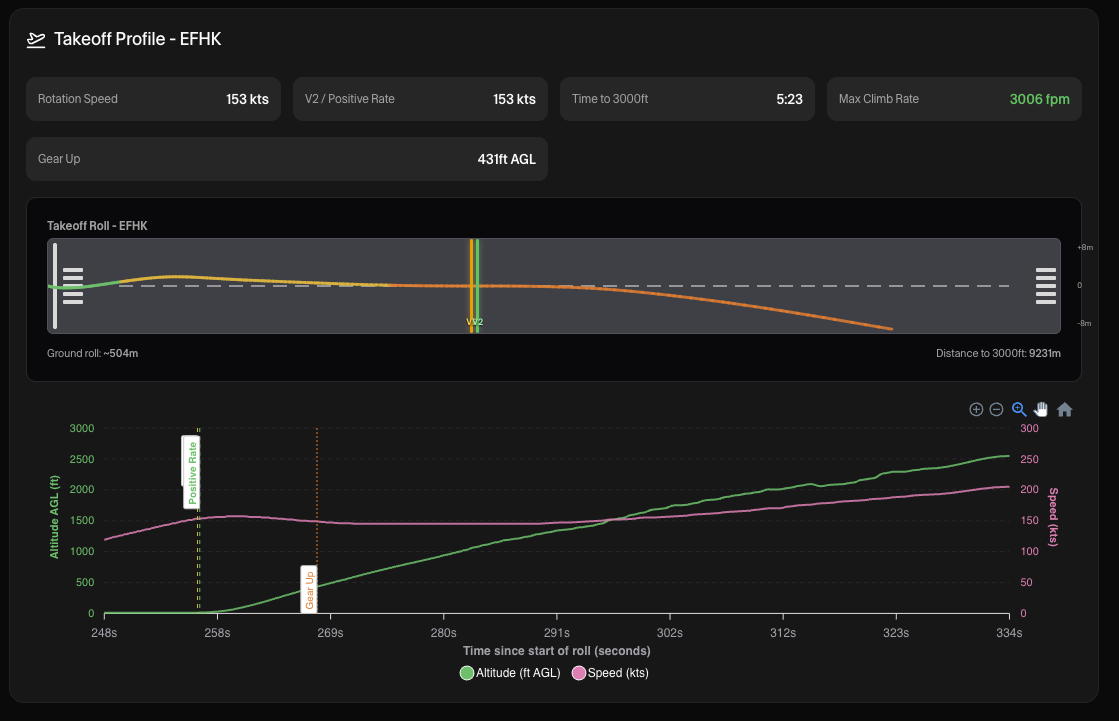Select the magnifier selection zoom tool
Screen dimensions: 1119x721
coord(1019,409)
